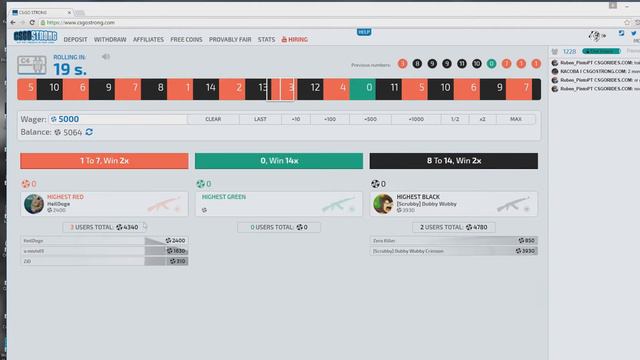The height and width of the screenshot is (360, 640).
Task: Add 100 to wager with +100
Action: (x=330, y=119)
